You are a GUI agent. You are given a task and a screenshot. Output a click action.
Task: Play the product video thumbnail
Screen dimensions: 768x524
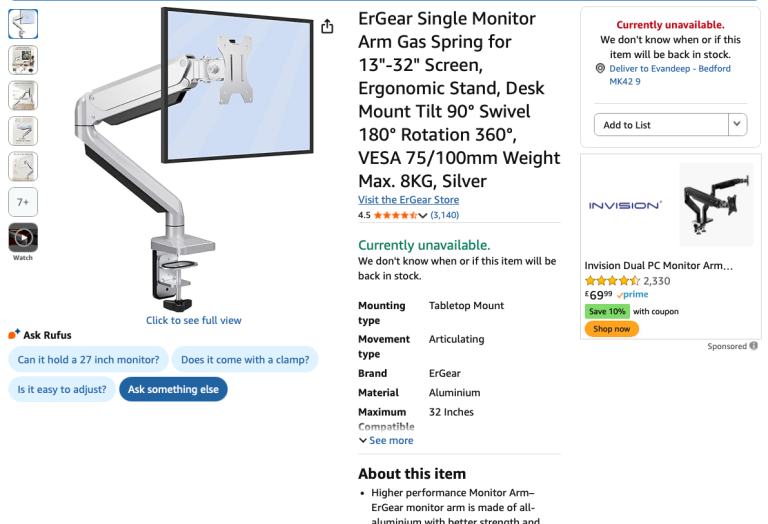(23, 237)
